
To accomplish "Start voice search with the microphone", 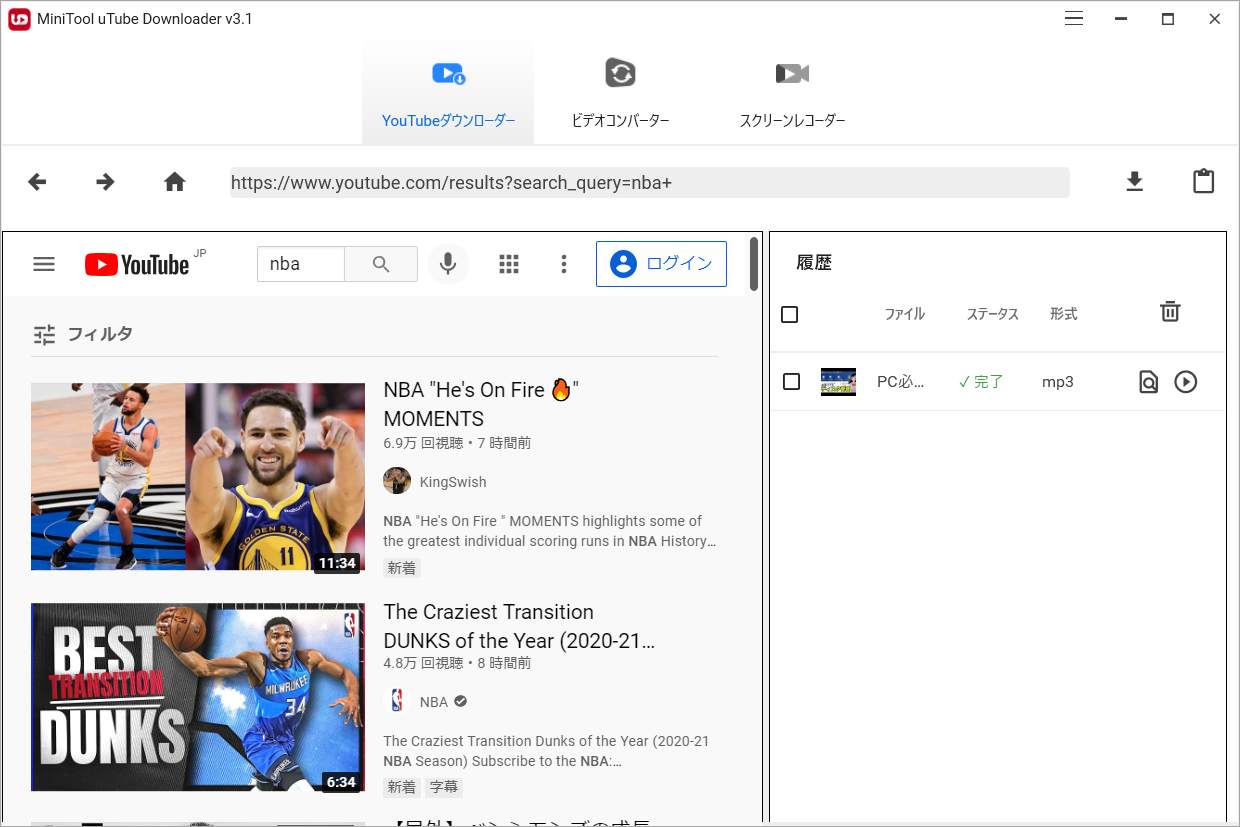I will [448, 264].
